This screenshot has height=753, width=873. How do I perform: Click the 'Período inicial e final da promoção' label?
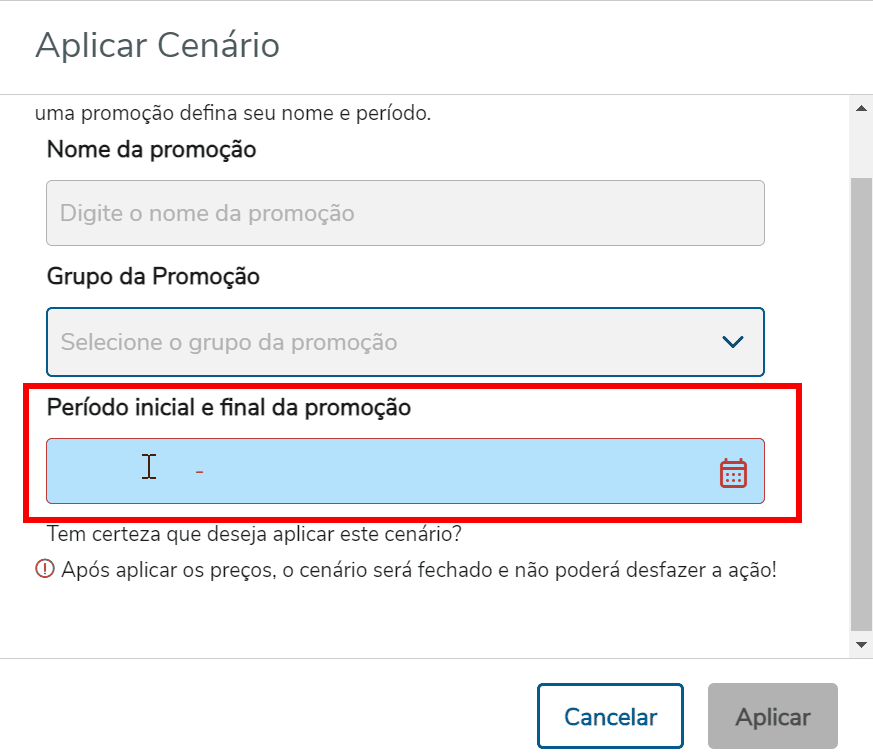click(229, 407)
